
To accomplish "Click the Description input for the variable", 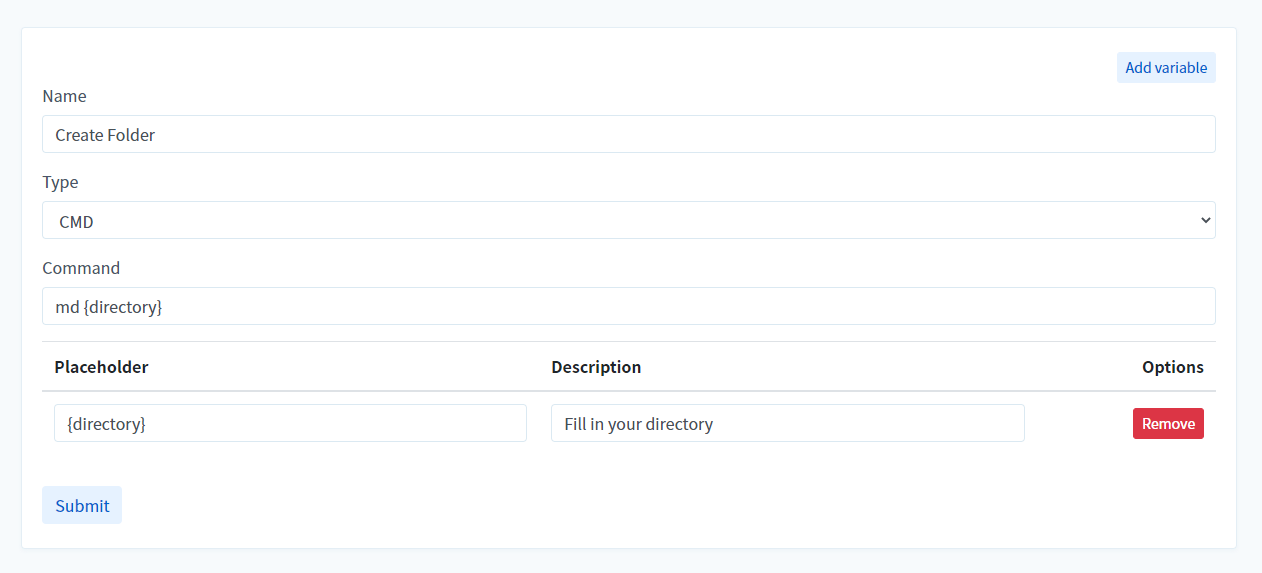I will point(787,424).
